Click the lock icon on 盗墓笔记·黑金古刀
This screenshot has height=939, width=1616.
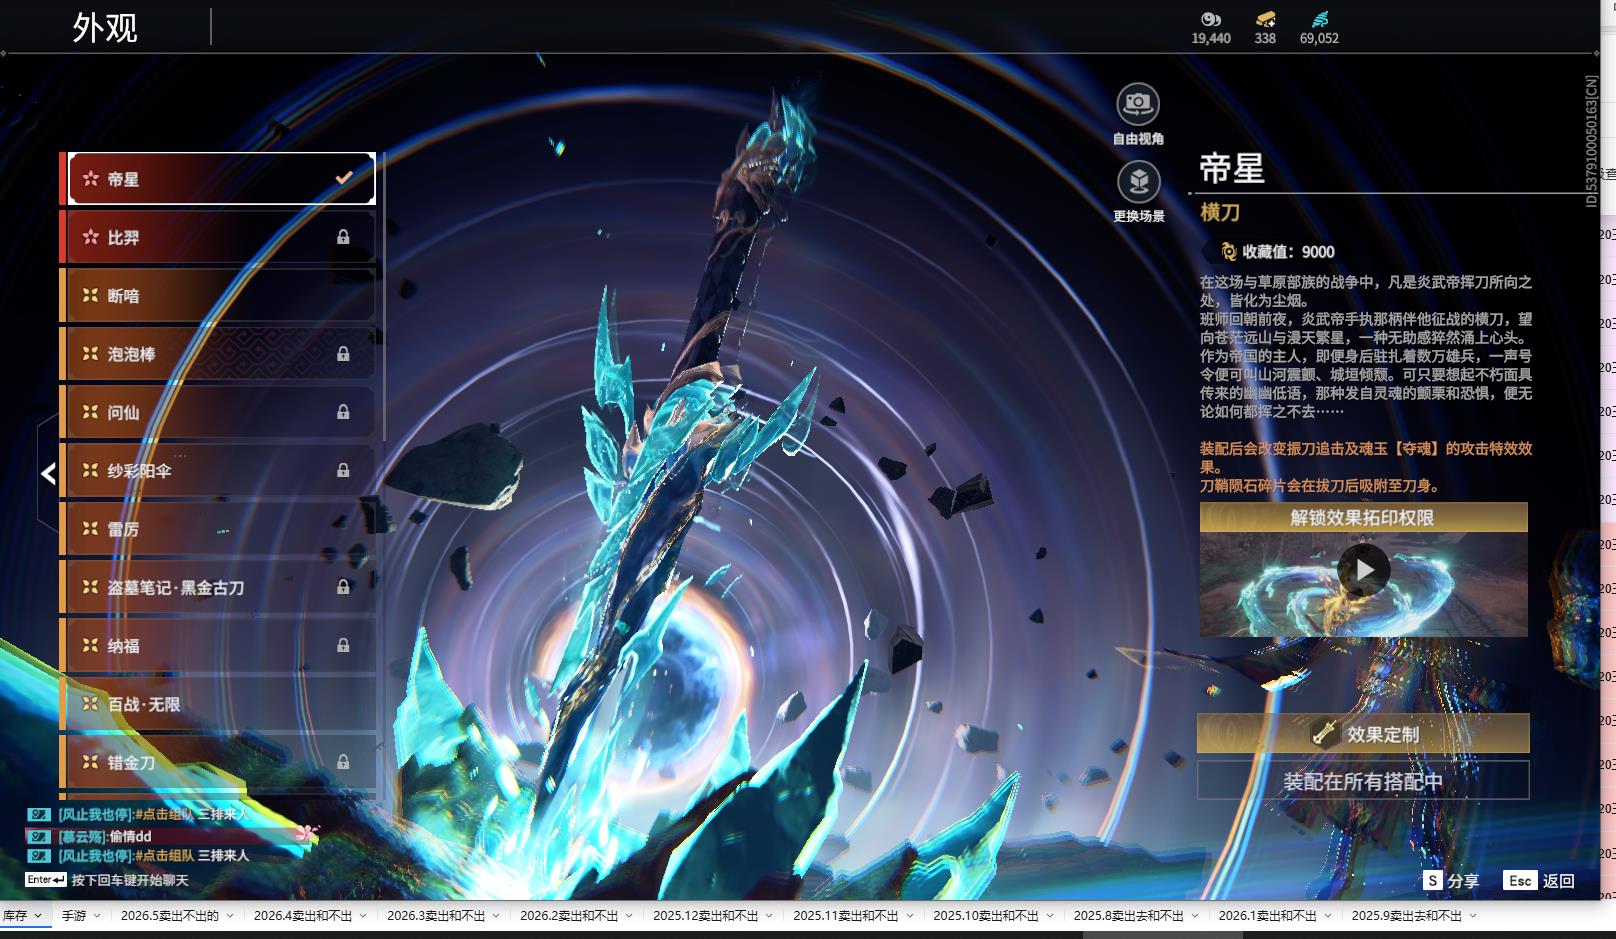tap(343, 587)
